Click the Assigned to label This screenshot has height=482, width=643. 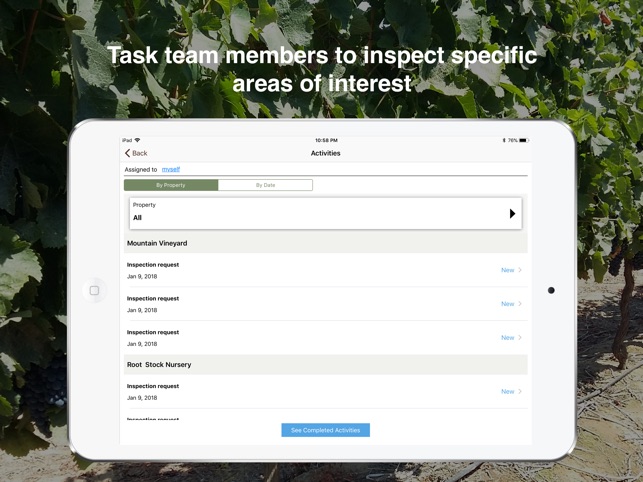141,169
